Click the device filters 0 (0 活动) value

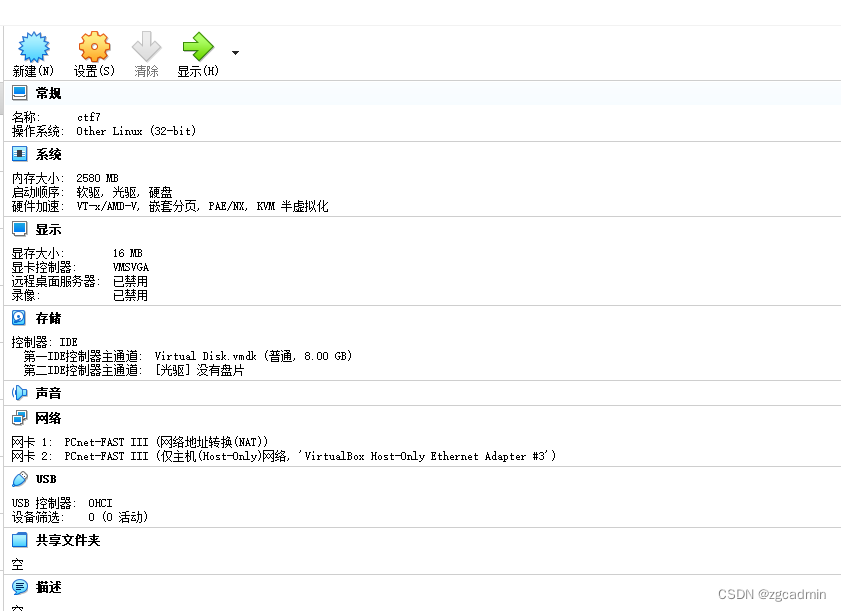click(x=118, y=517)
